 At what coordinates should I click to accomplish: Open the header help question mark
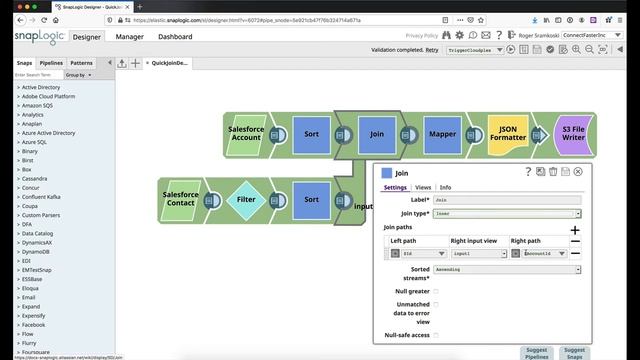(x=499, y=36)
